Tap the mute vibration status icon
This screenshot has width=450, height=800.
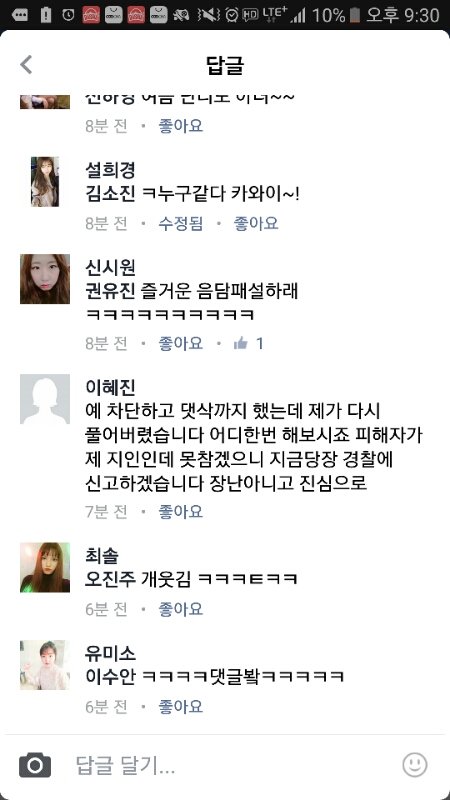pyautogui.click(x=208, y=15)
